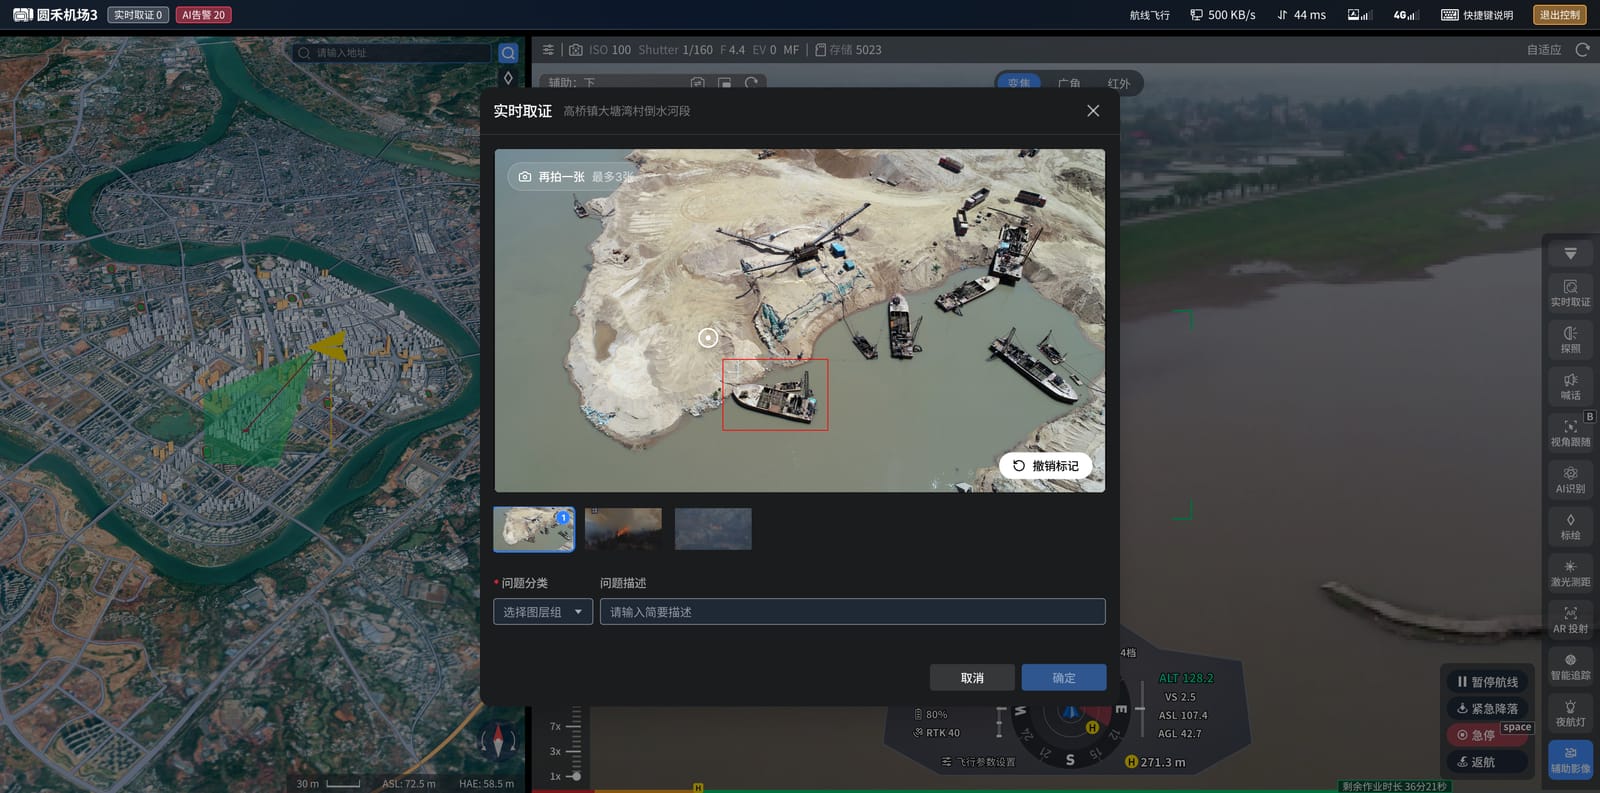1600x793 pixels.
Task: Open the AR投射 projection tool
Action: (x=1570, y=620)
